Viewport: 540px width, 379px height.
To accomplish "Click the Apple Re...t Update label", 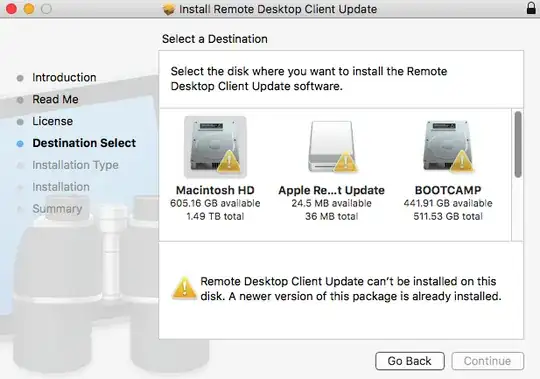I will 331,190.
